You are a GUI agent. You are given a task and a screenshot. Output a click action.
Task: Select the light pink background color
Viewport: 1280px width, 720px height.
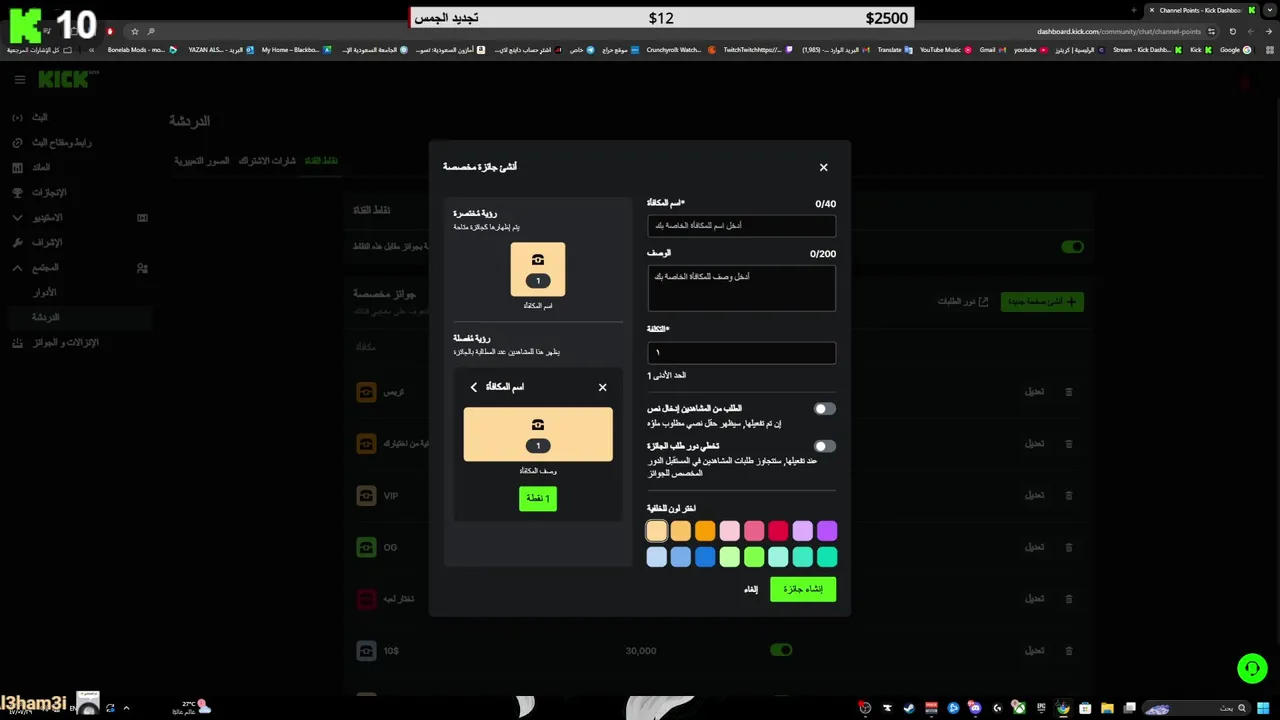click(x=730, y=531)
